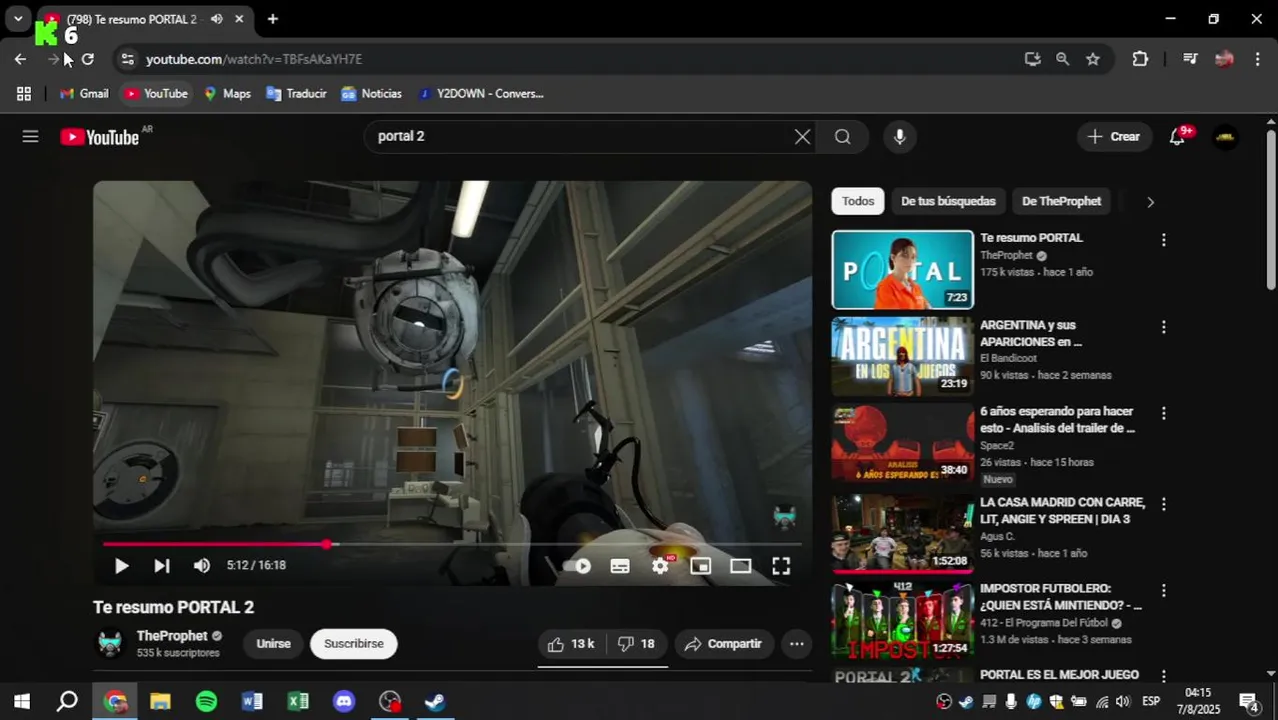Open options for 'Te resumo PORTAL'
This screenshot has height=720, width=1278.
tap(1163, 240)
